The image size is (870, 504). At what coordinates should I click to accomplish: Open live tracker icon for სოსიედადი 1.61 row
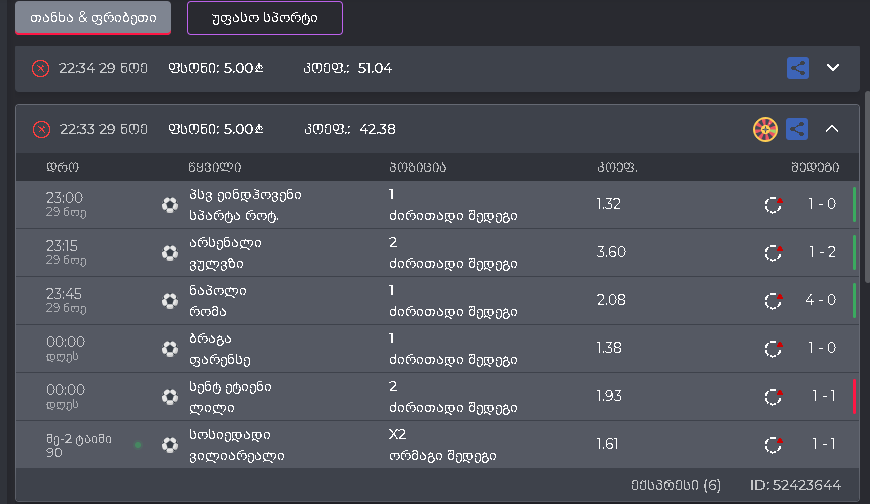(x=772, y=445)
